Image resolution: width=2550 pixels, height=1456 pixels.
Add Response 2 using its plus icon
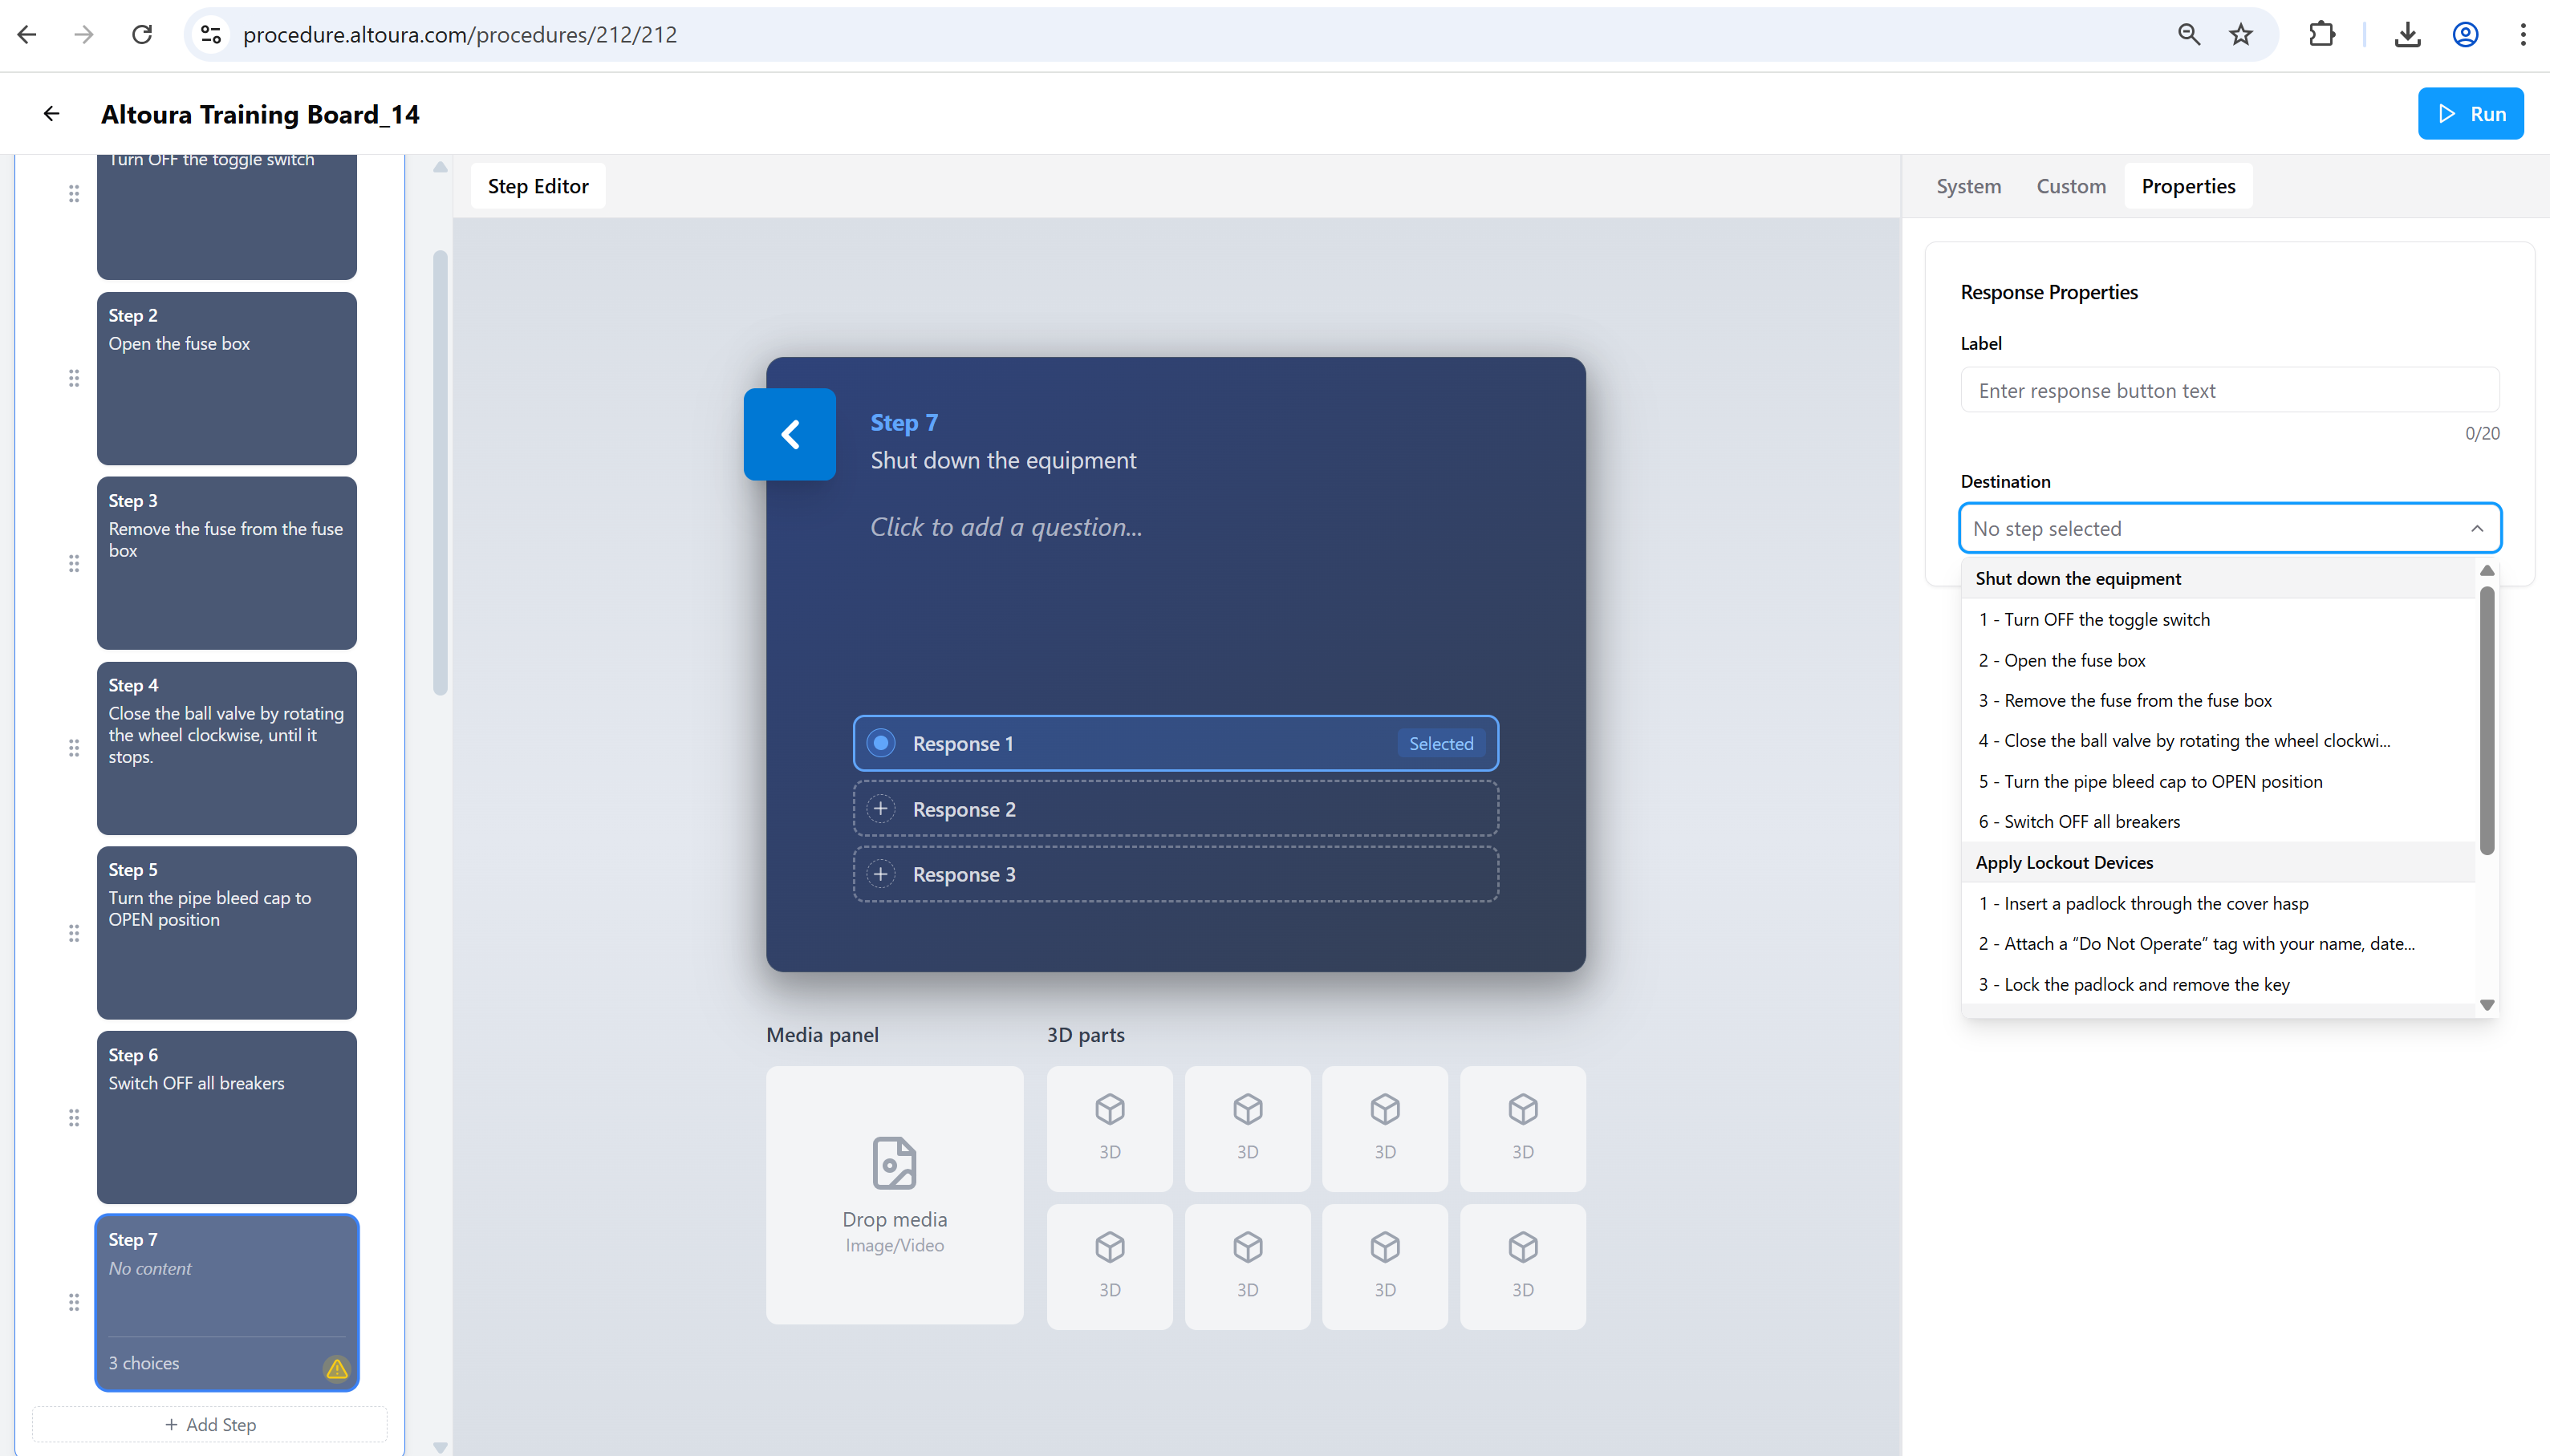(x=880, y=808)
